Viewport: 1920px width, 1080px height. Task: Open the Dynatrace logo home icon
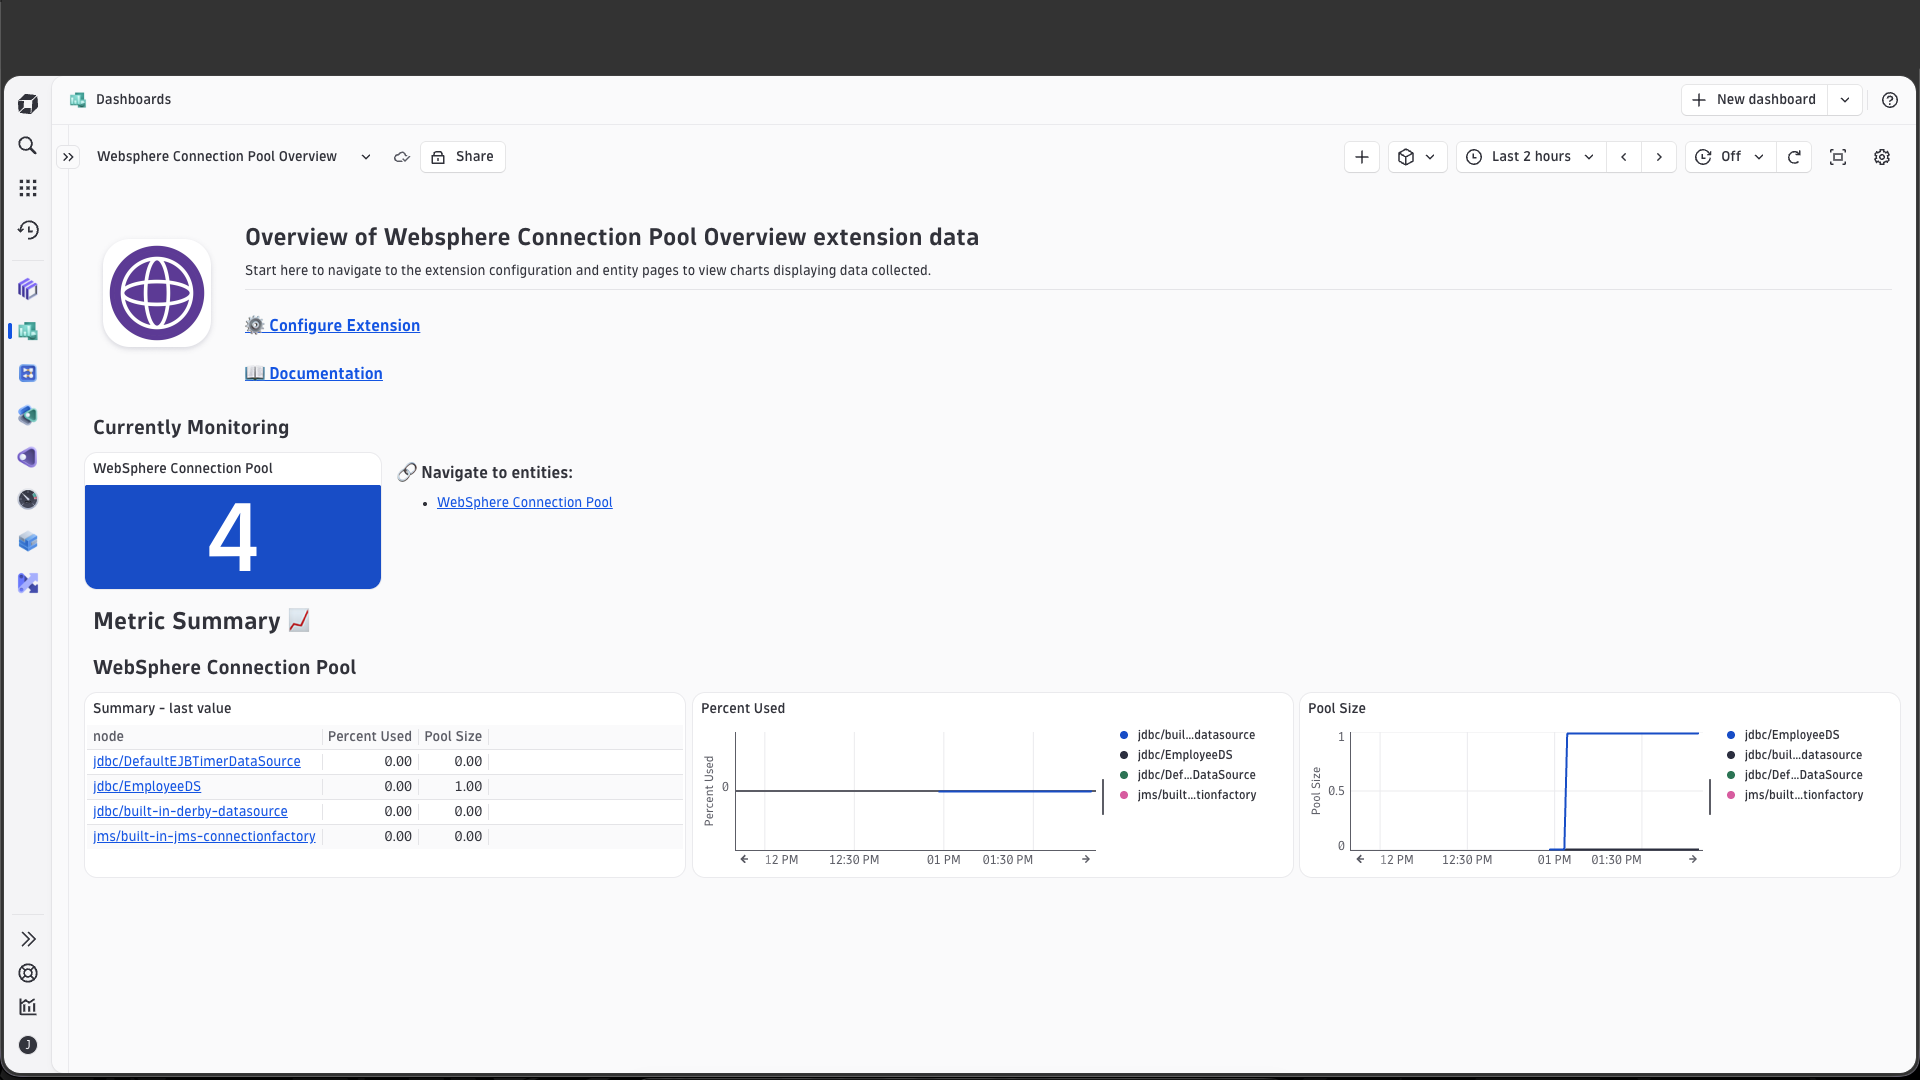point(28,104)
